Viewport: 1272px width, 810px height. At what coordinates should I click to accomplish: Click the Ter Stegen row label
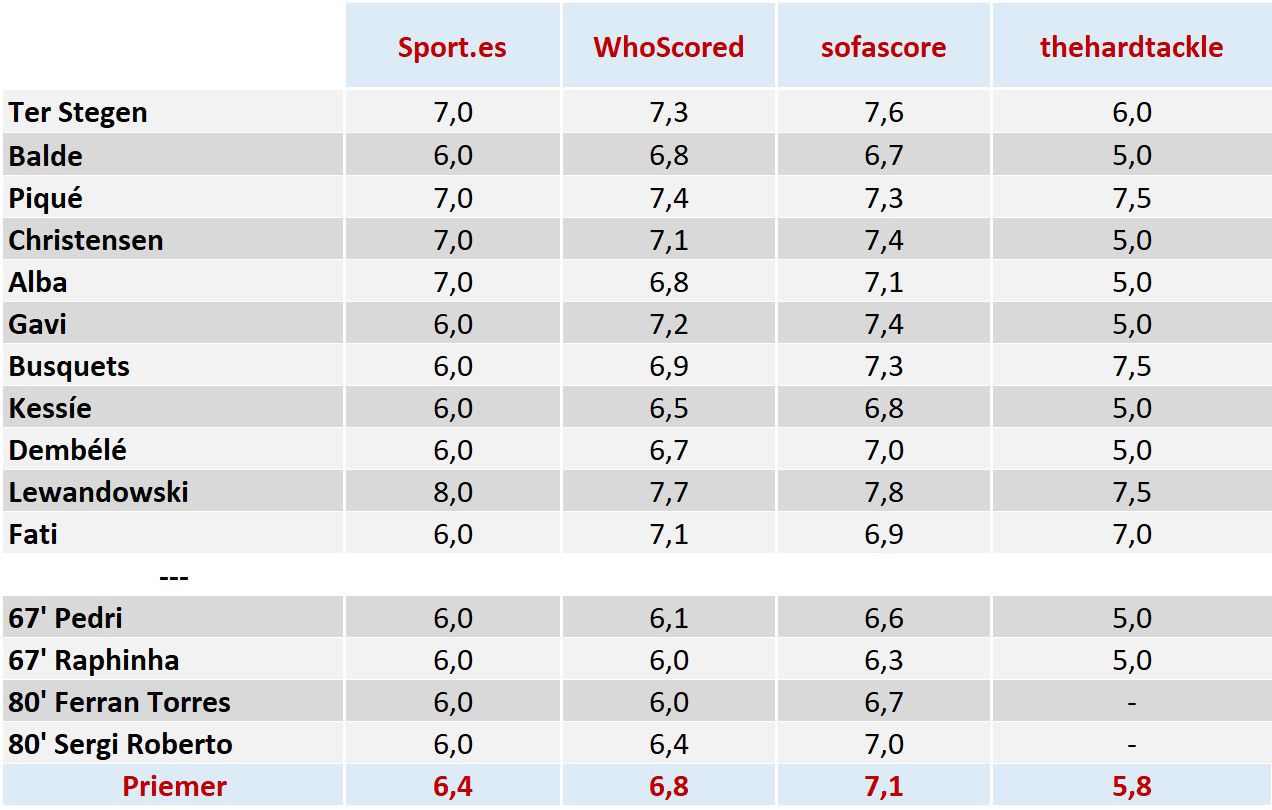(78, 113)
